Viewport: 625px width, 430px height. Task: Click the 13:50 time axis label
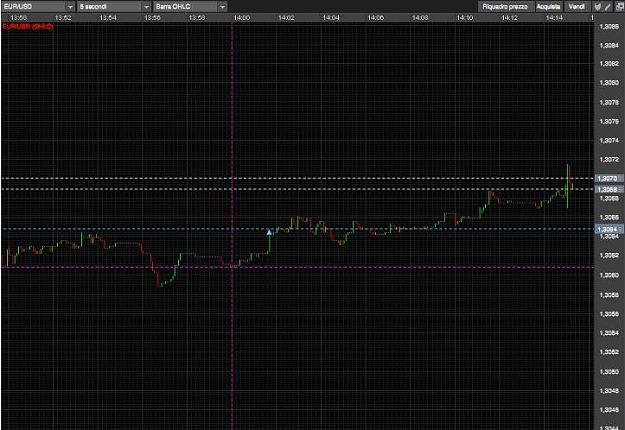tap(19, 18)
